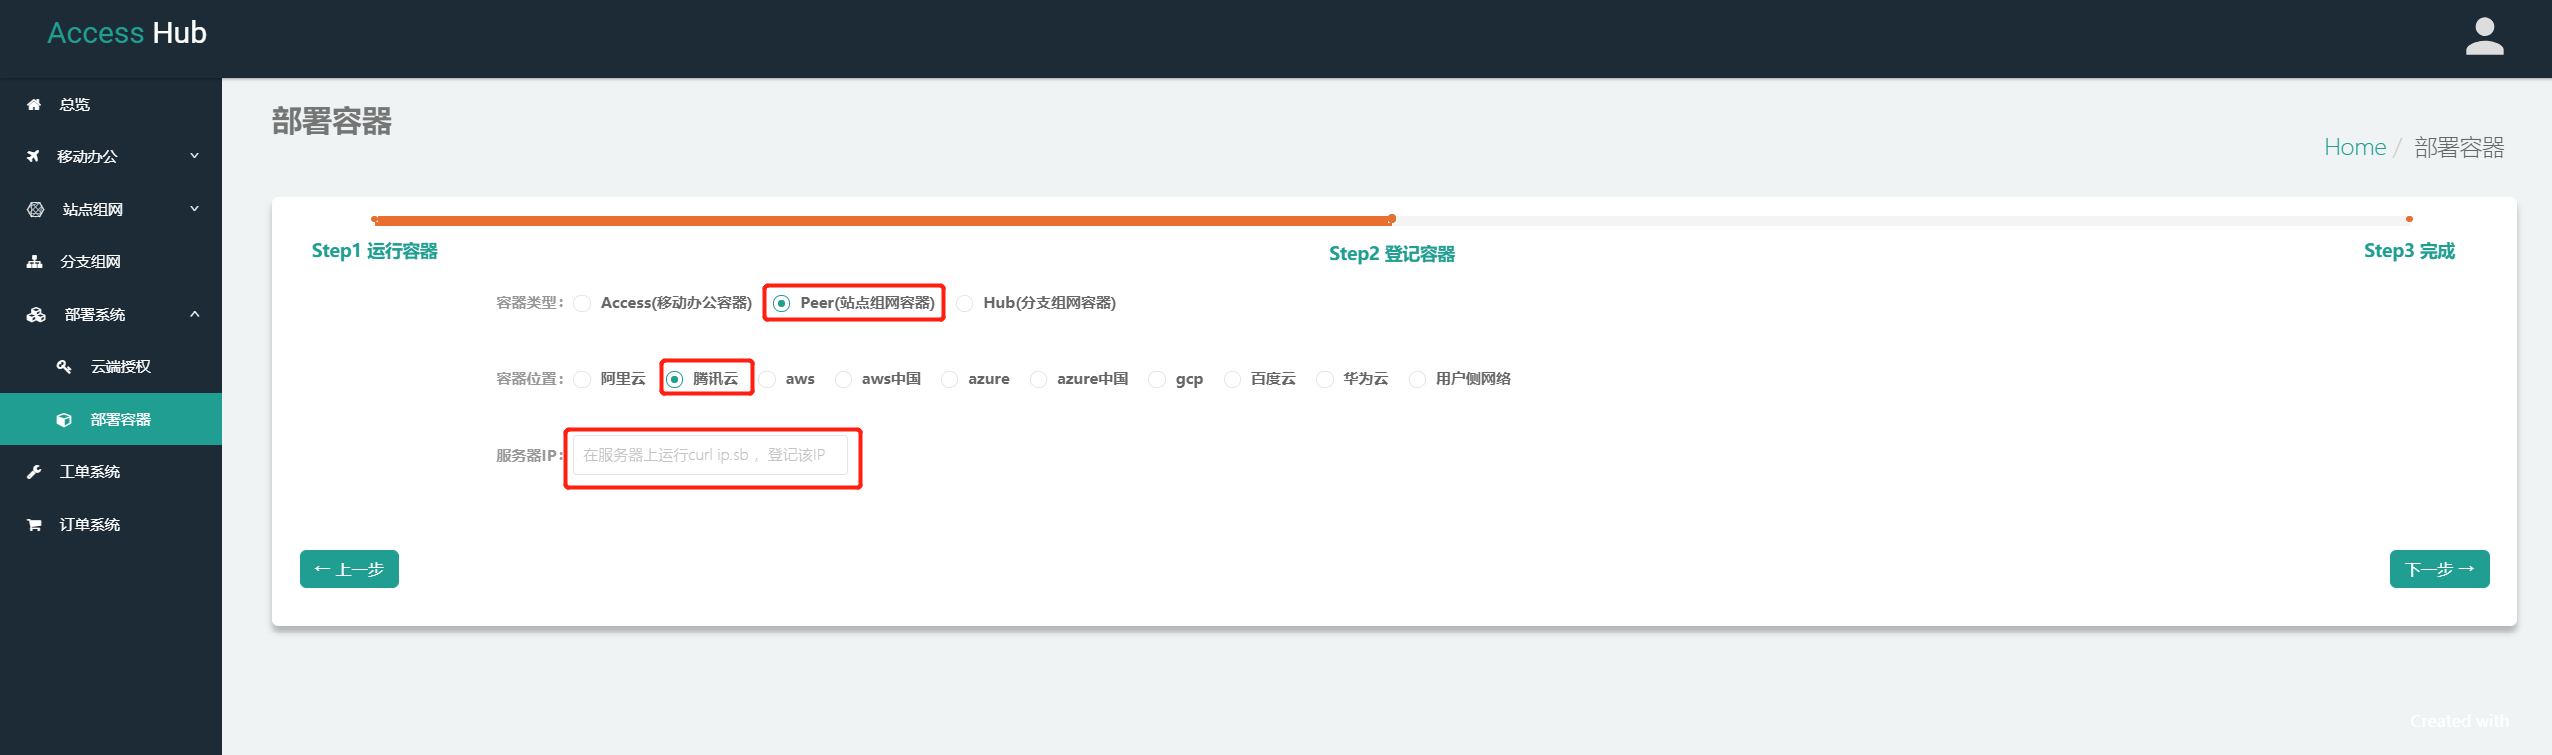Click the cube icon beside 部署容器
Image resolution: width=2552 pixels, height=755 pixels.
tap(64, 419)
